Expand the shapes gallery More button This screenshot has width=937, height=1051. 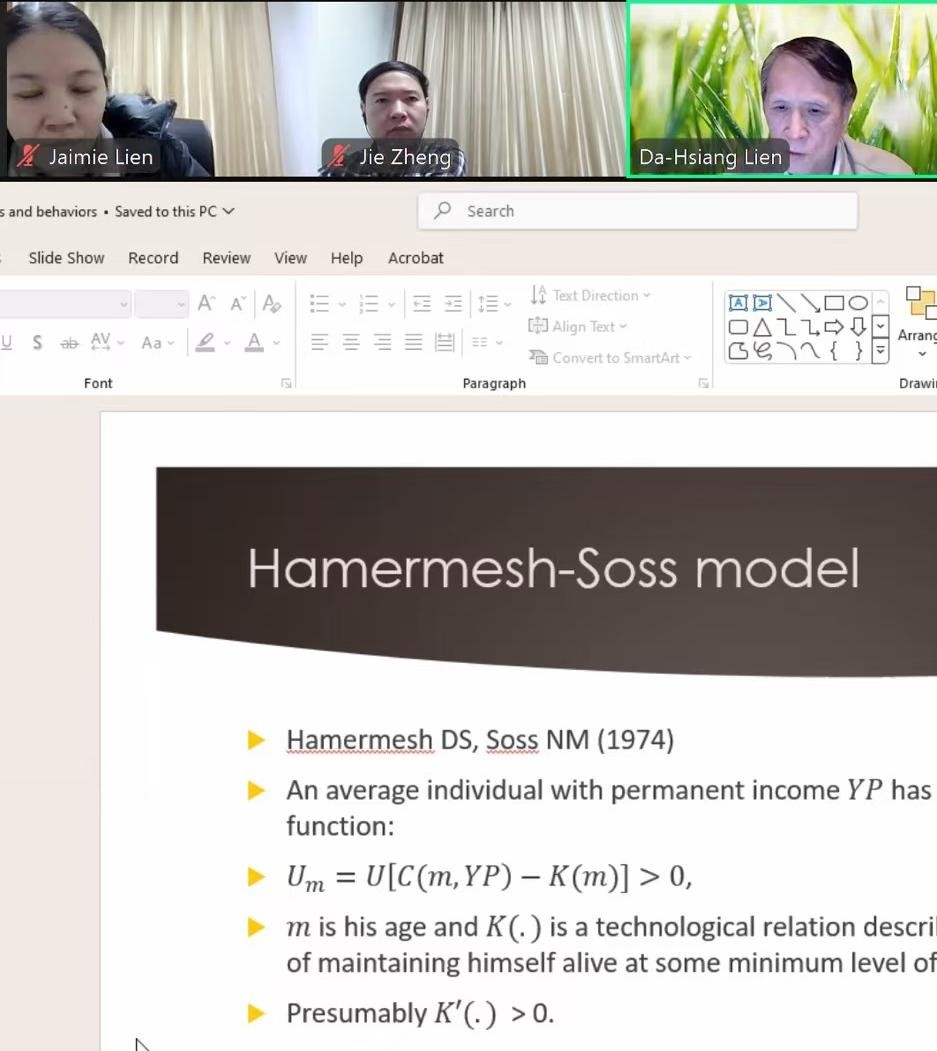click(x=880, y=350)
